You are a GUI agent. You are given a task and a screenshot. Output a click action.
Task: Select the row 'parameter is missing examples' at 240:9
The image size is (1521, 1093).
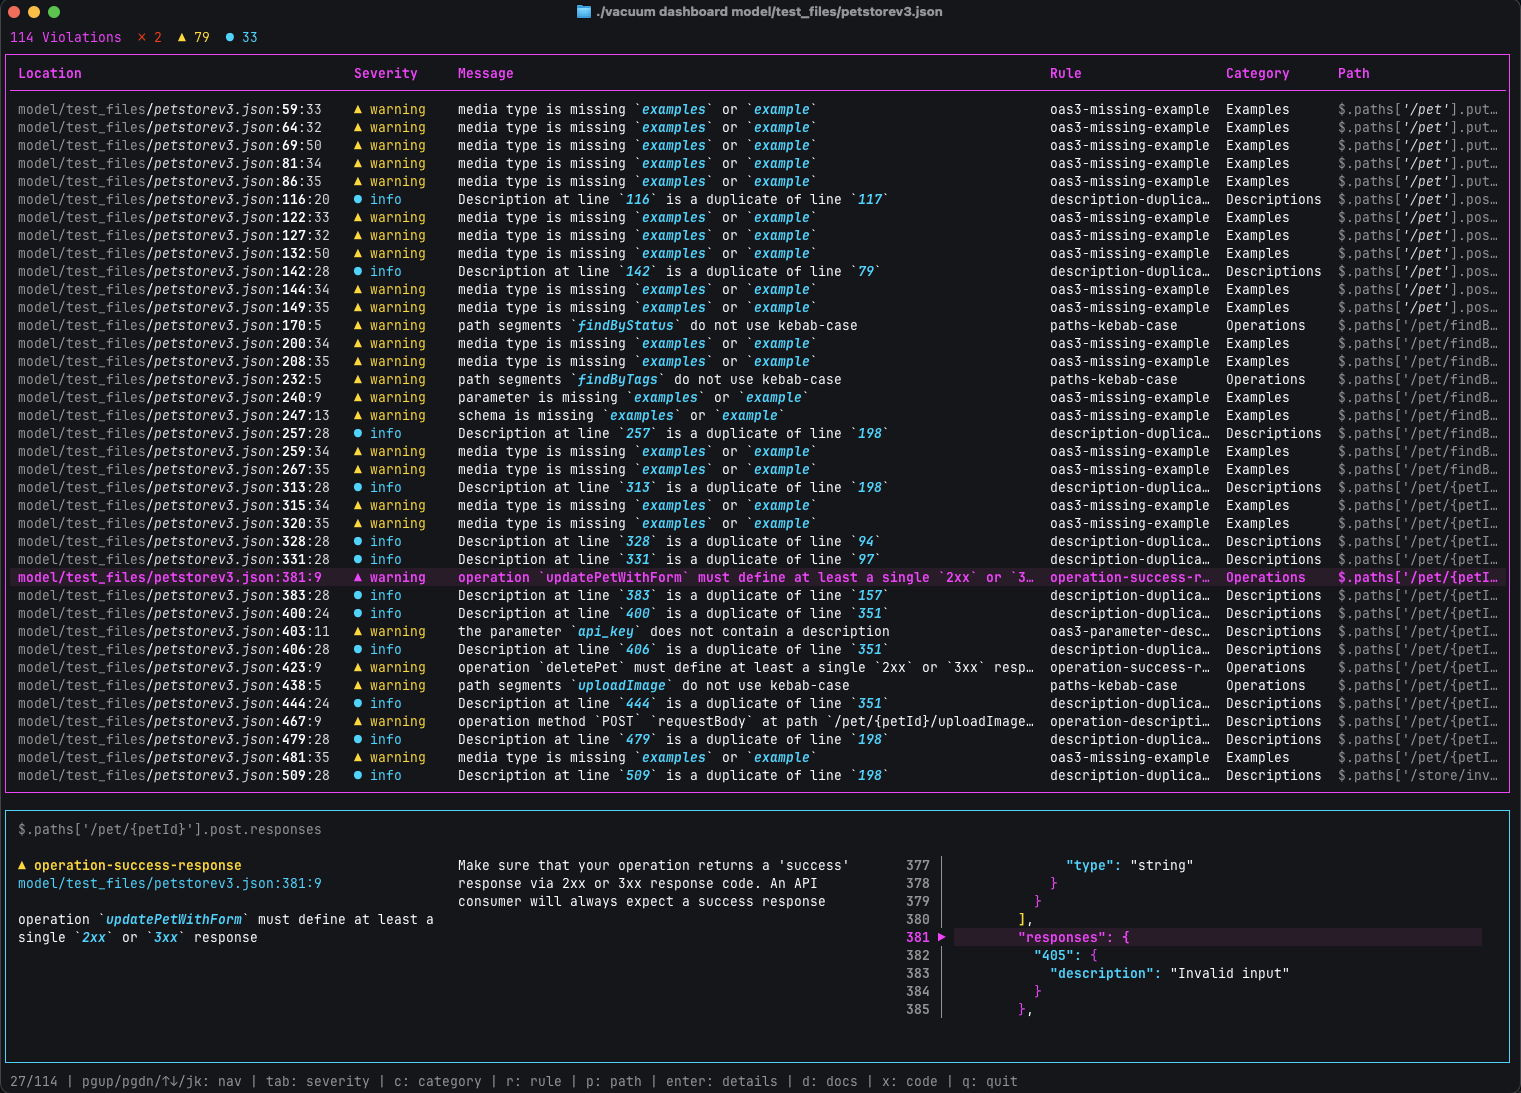click(x=758, y=398)
